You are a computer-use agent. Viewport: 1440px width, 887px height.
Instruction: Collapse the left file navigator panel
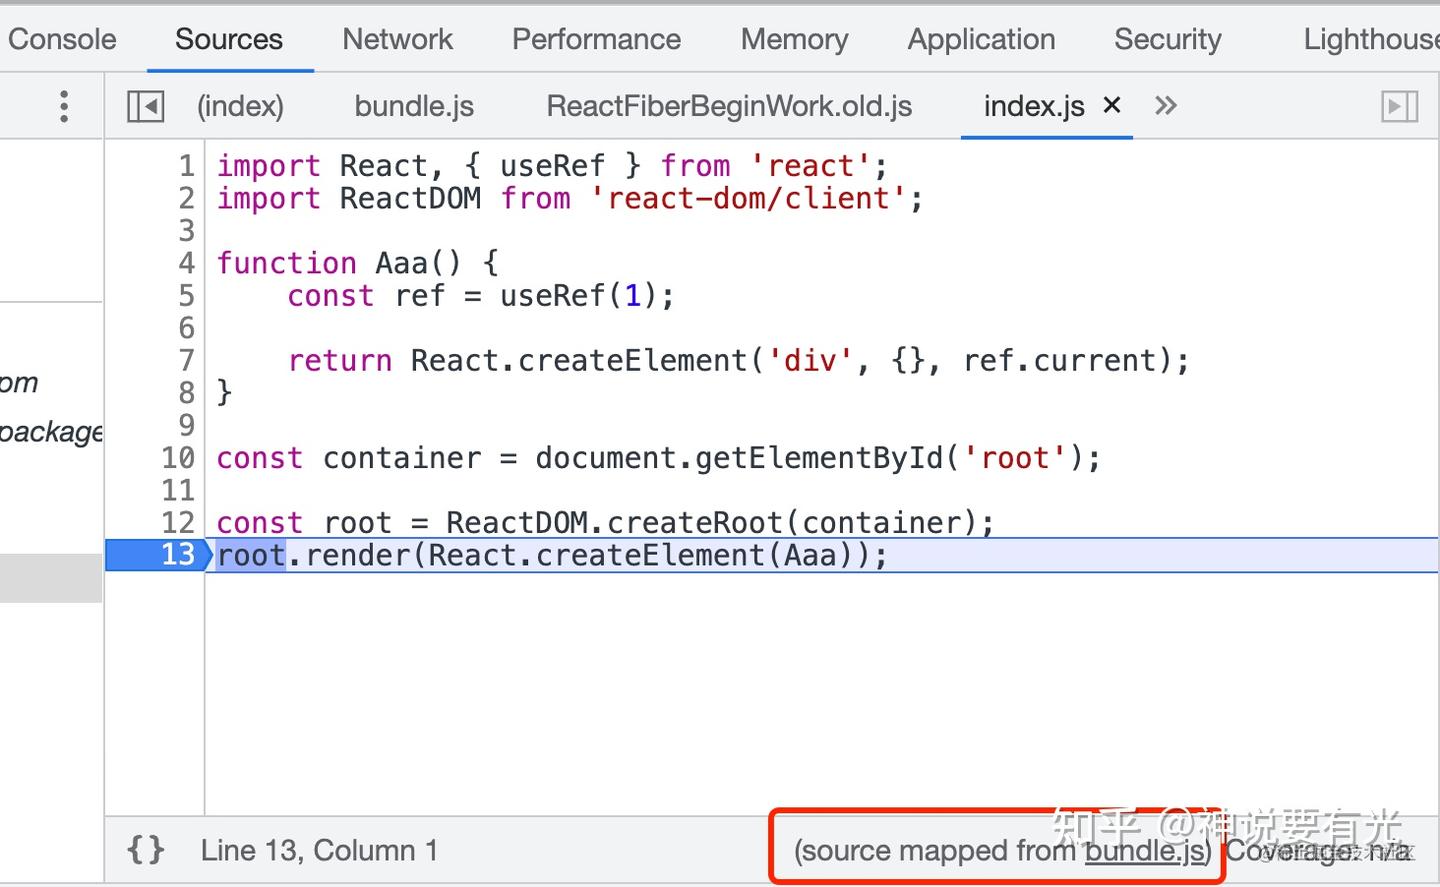pos(144,105)
